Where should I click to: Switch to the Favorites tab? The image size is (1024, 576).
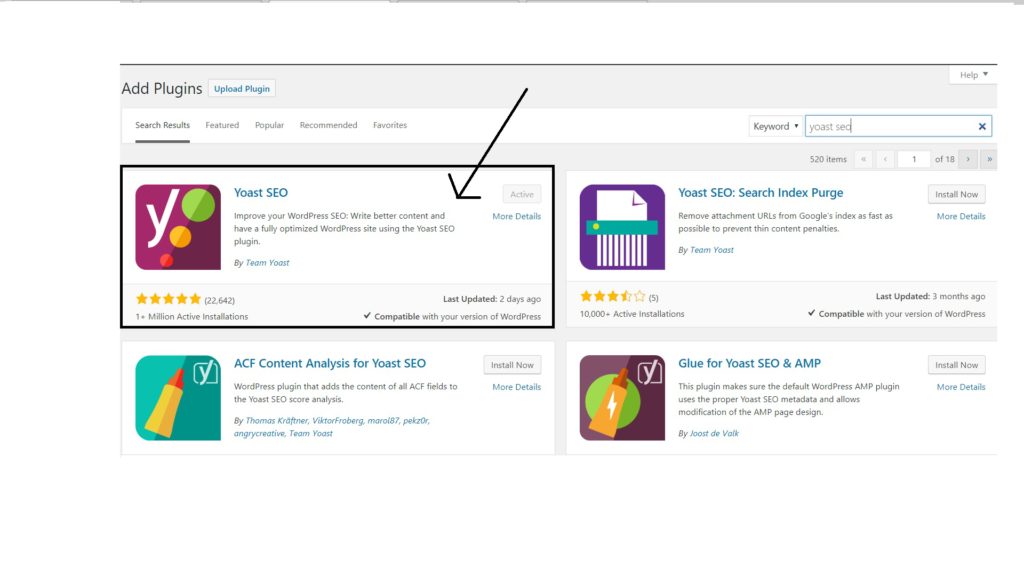point(389,125)
